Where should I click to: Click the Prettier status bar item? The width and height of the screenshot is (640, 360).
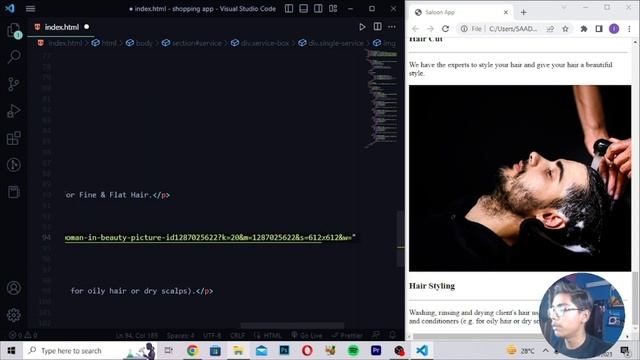pyautogui.click(x=347, y=336)
